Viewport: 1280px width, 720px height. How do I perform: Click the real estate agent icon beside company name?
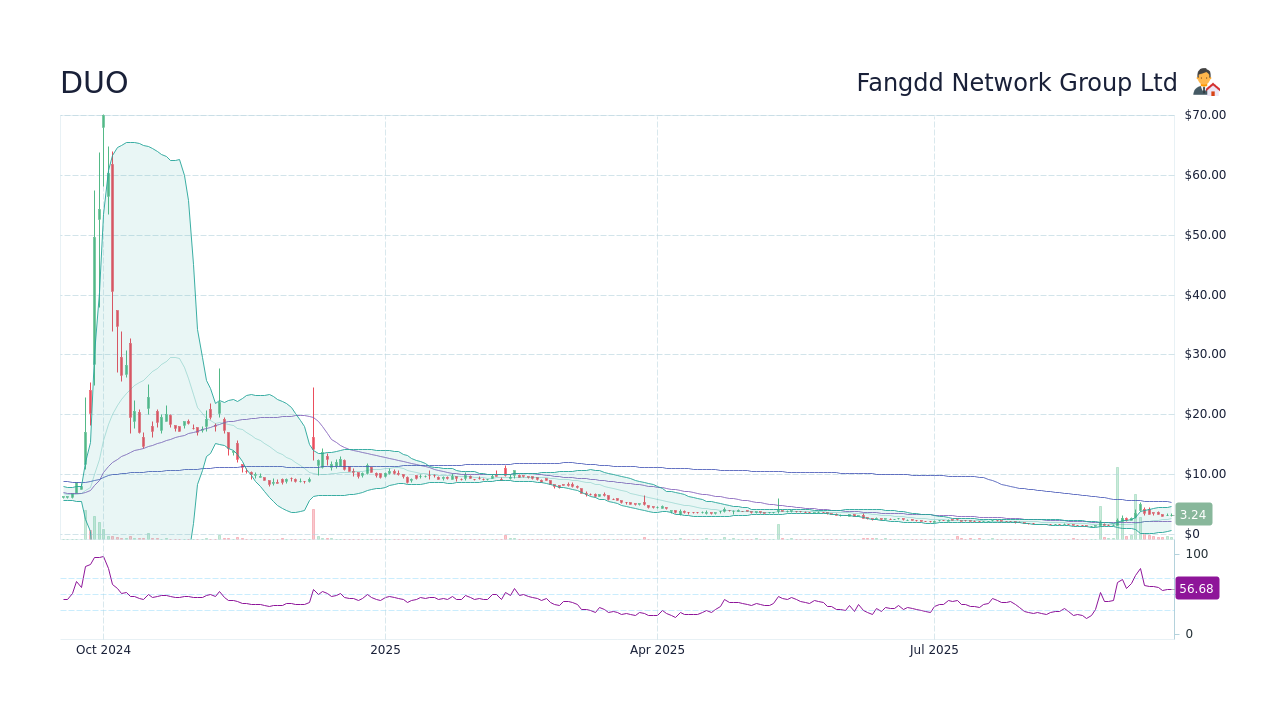(1206, 82)
